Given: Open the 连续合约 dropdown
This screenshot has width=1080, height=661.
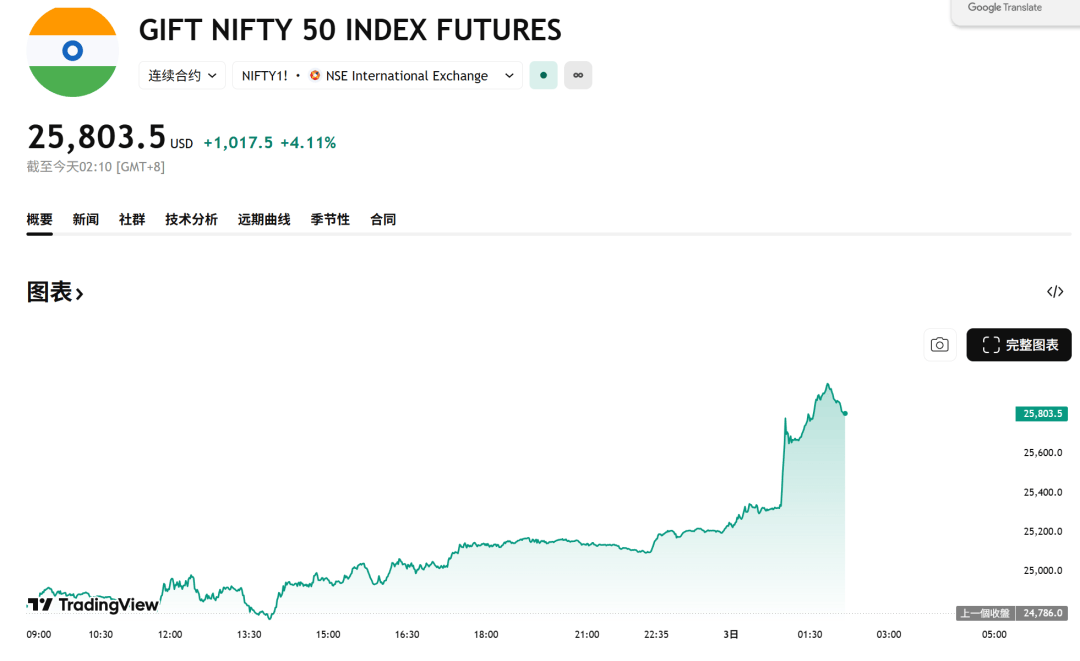Looking at the screenshot, I should click(x=182, y=75).
